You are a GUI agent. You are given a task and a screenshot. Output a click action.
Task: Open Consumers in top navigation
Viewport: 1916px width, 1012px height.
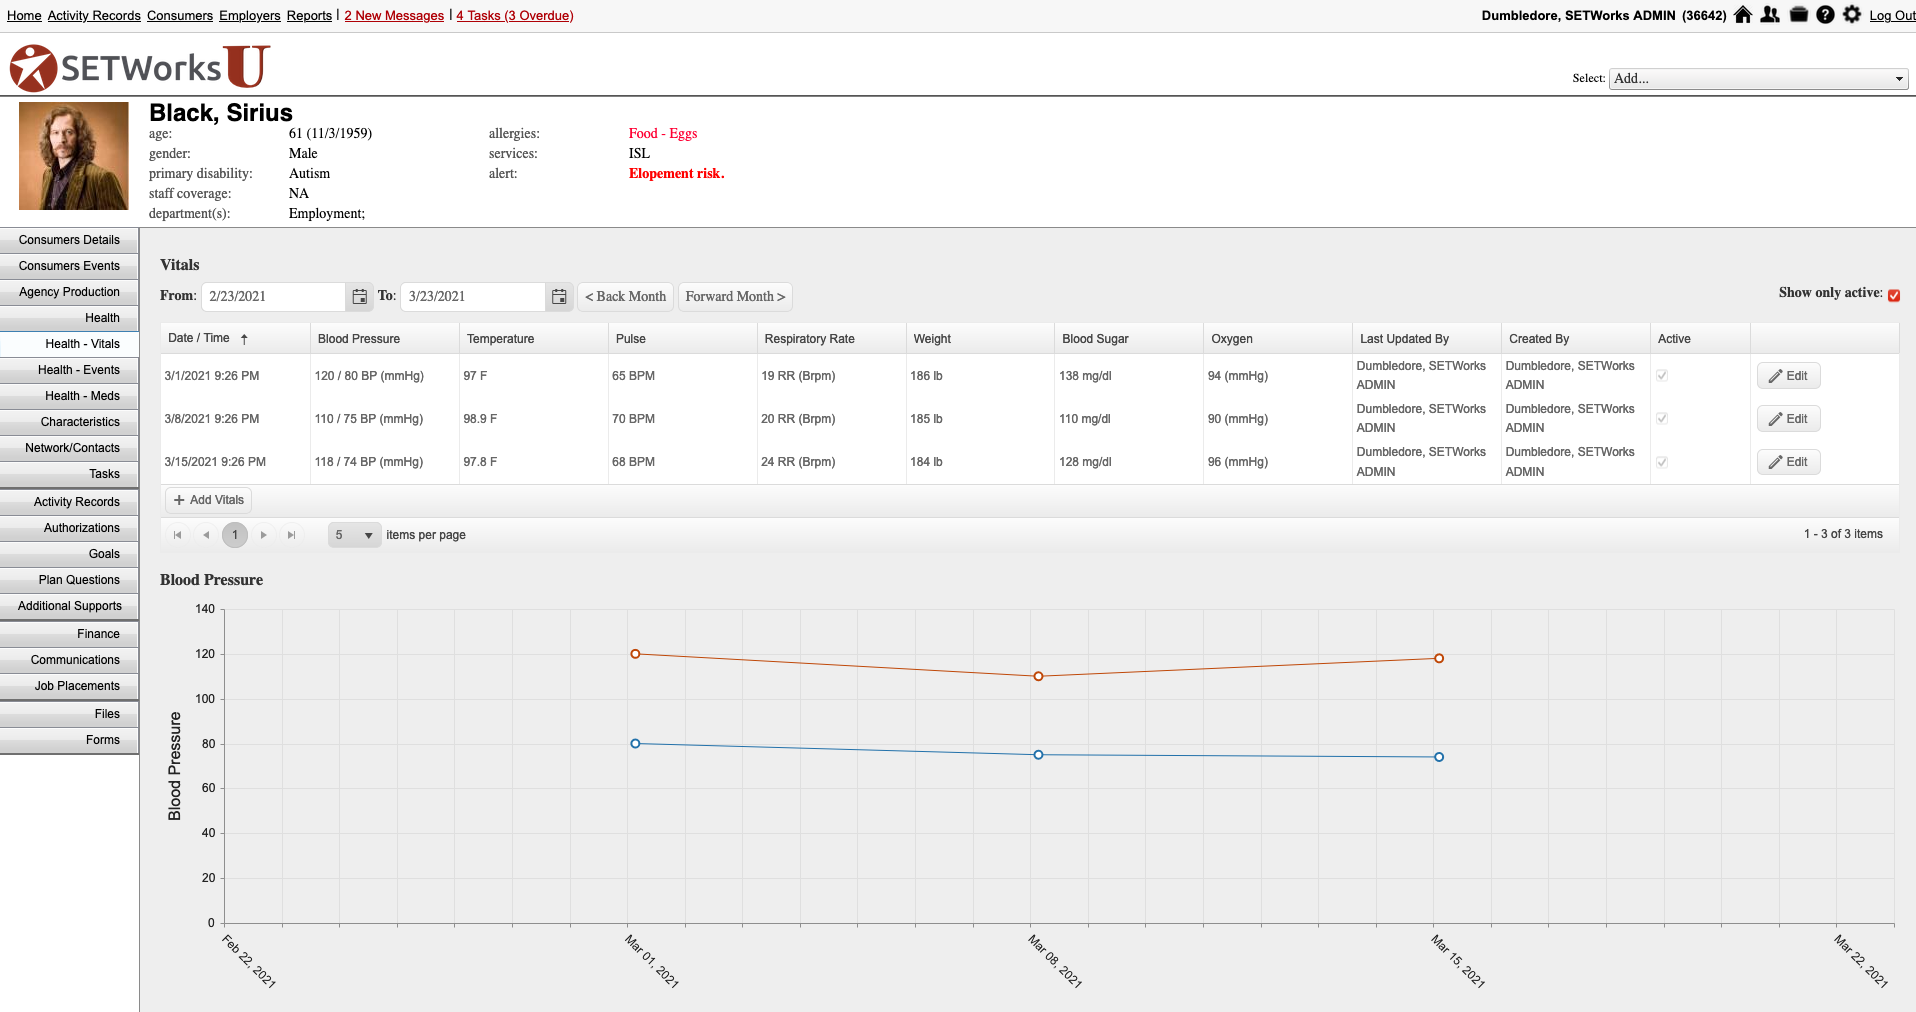click(180, 16)
